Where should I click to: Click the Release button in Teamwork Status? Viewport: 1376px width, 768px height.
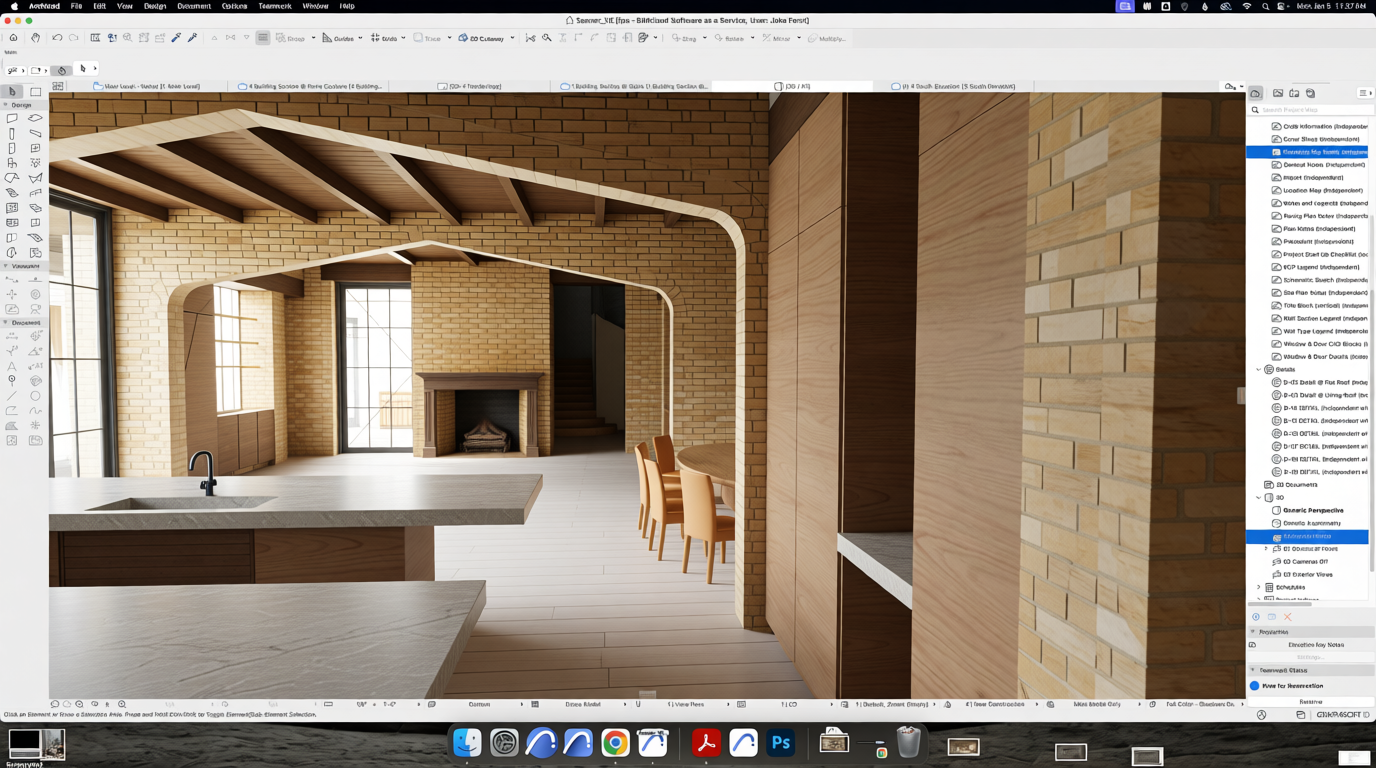pyautogui.click(x=1310, y=702)
